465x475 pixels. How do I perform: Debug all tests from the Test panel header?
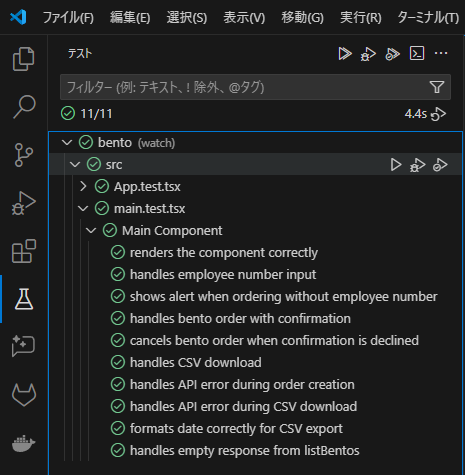coord(368,54)
